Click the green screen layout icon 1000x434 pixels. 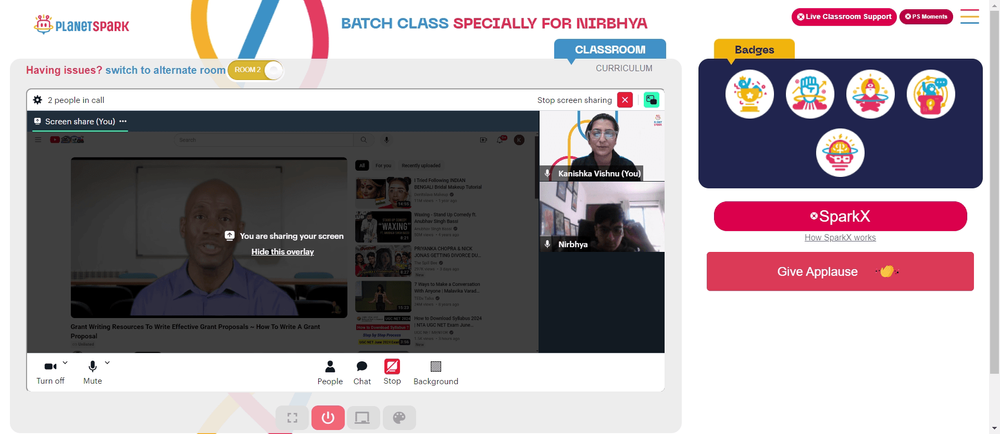tap(651, 100)
